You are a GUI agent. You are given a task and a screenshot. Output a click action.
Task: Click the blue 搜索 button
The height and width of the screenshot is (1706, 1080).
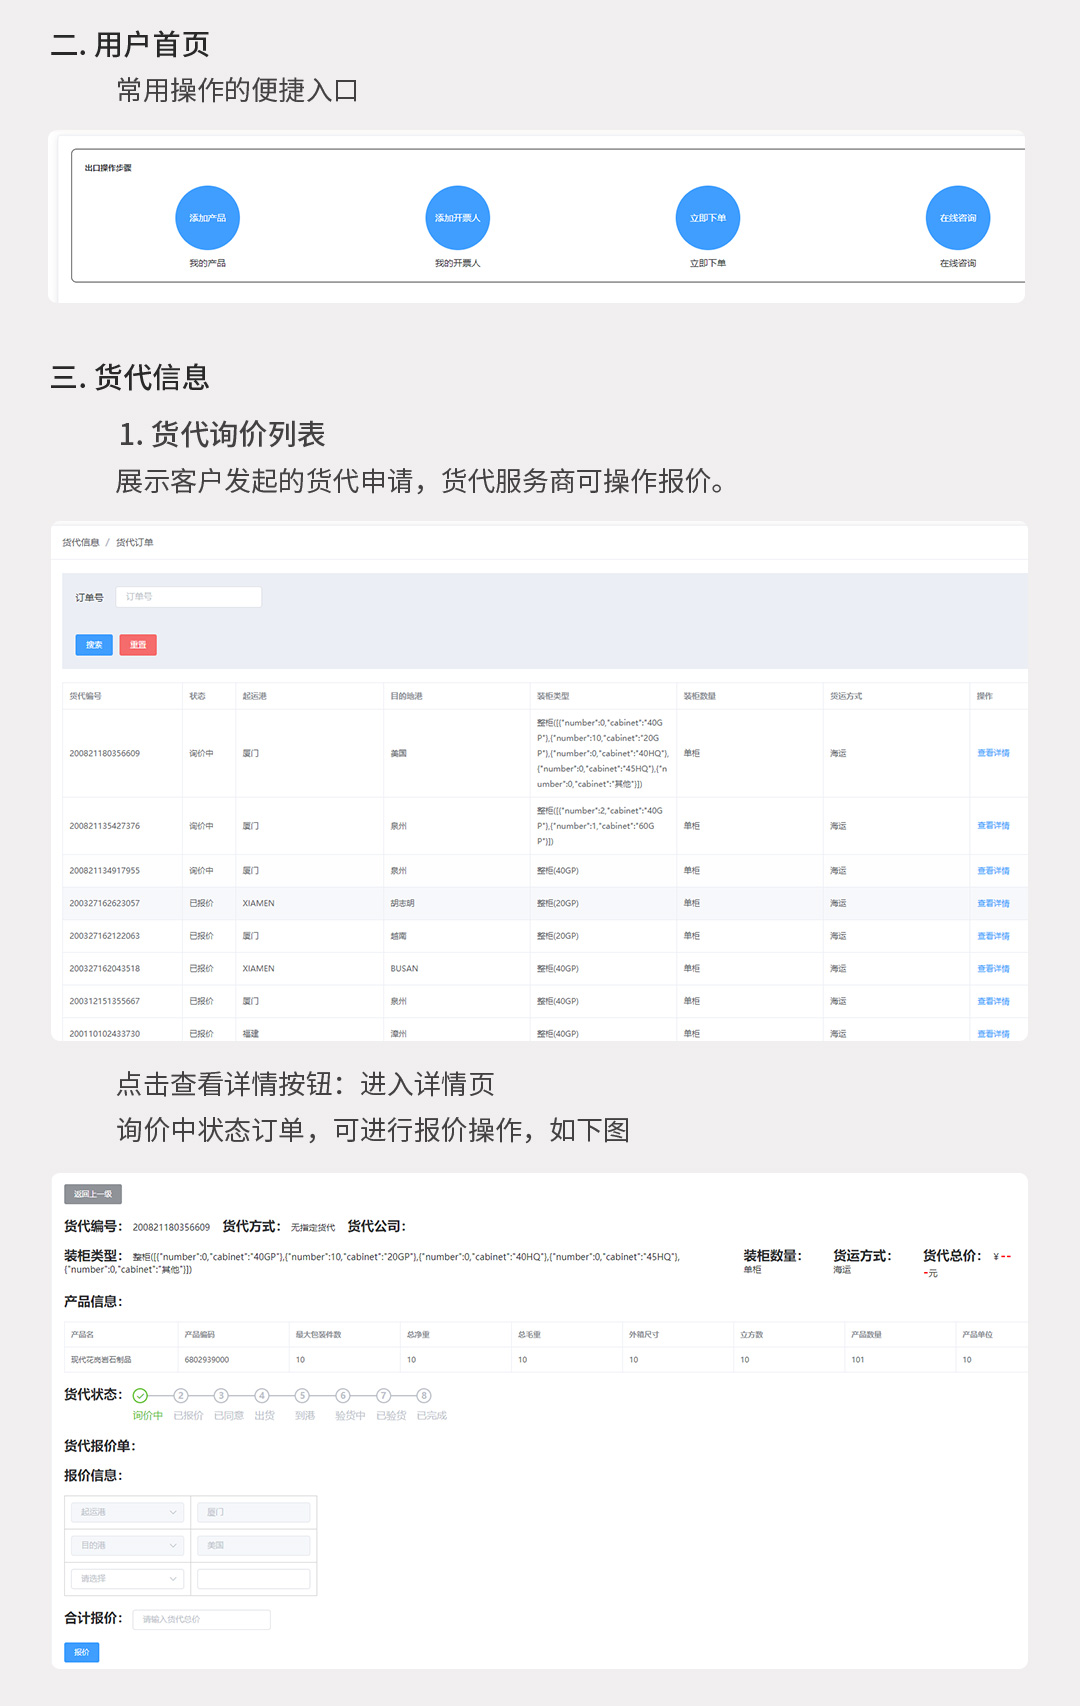pyautogui.click(x=94, y=645)
